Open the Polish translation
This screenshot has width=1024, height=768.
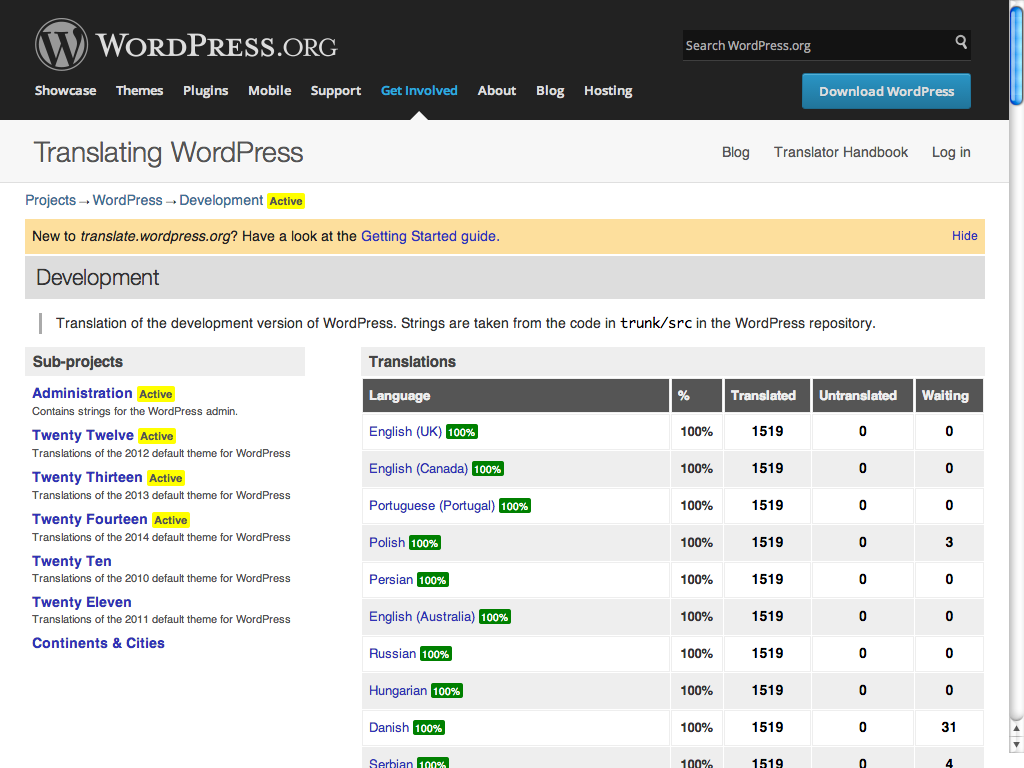coord(387,543)
